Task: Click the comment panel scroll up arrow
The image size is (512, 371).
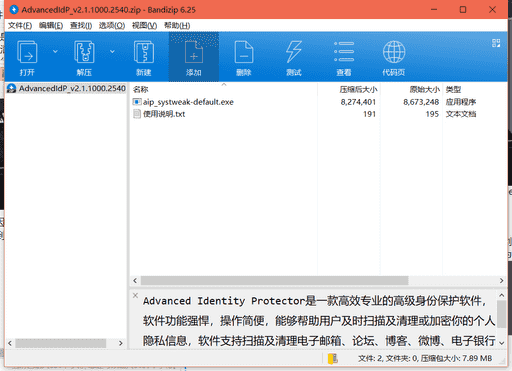Action: click(501, 296)
